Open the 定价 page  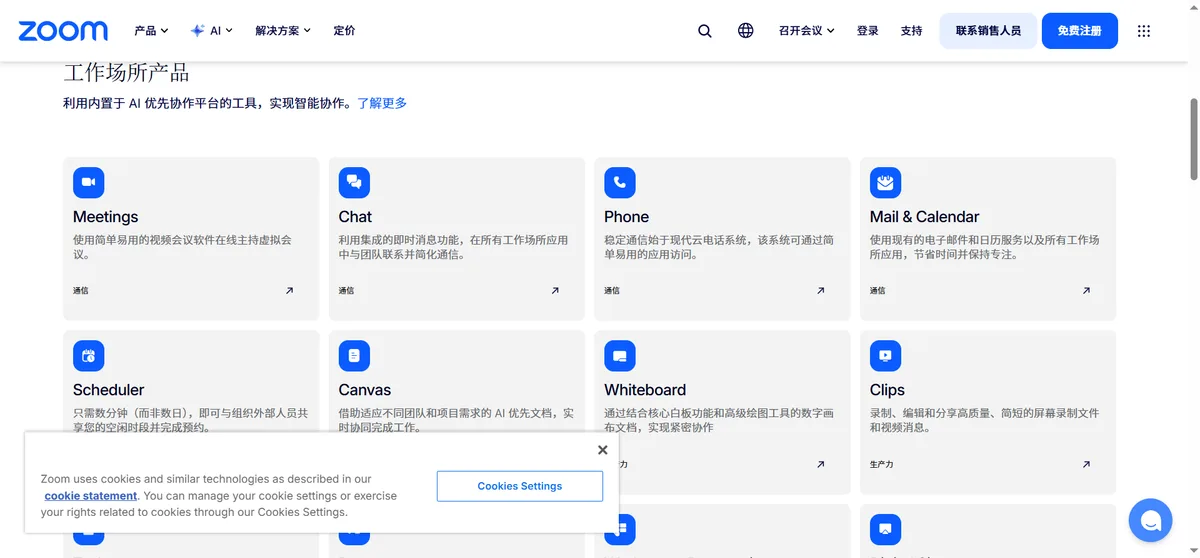pos(344,31)
